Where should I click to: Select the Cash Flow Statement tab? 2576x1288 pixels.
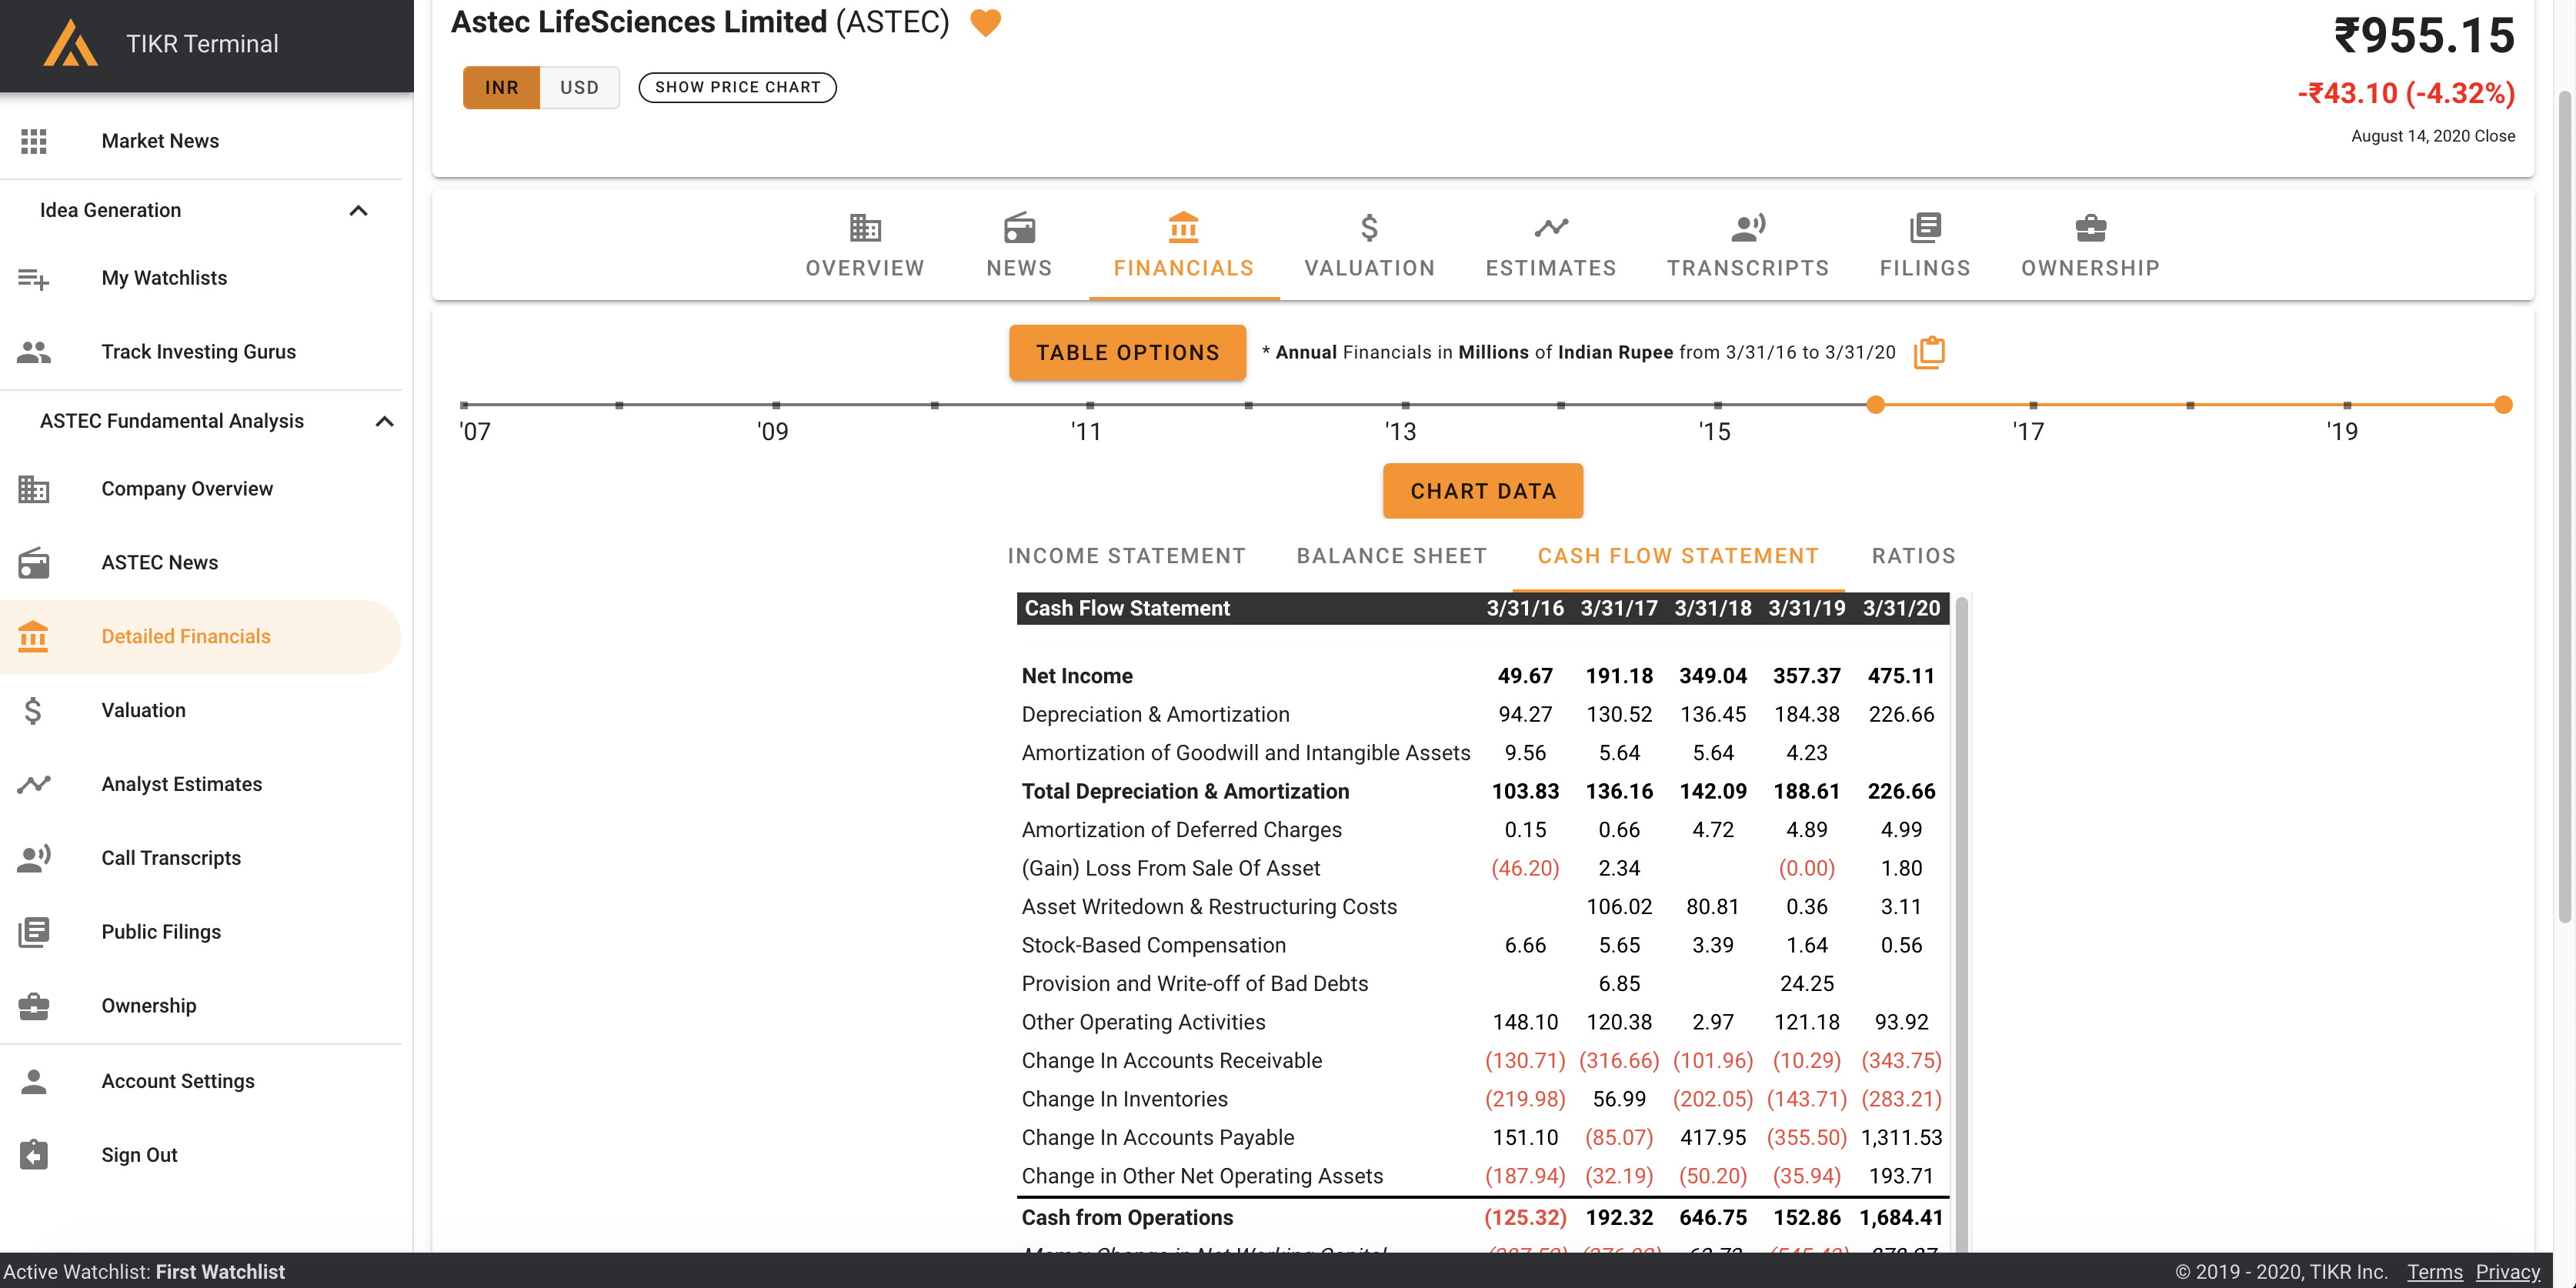click(x=1678, y=556)
